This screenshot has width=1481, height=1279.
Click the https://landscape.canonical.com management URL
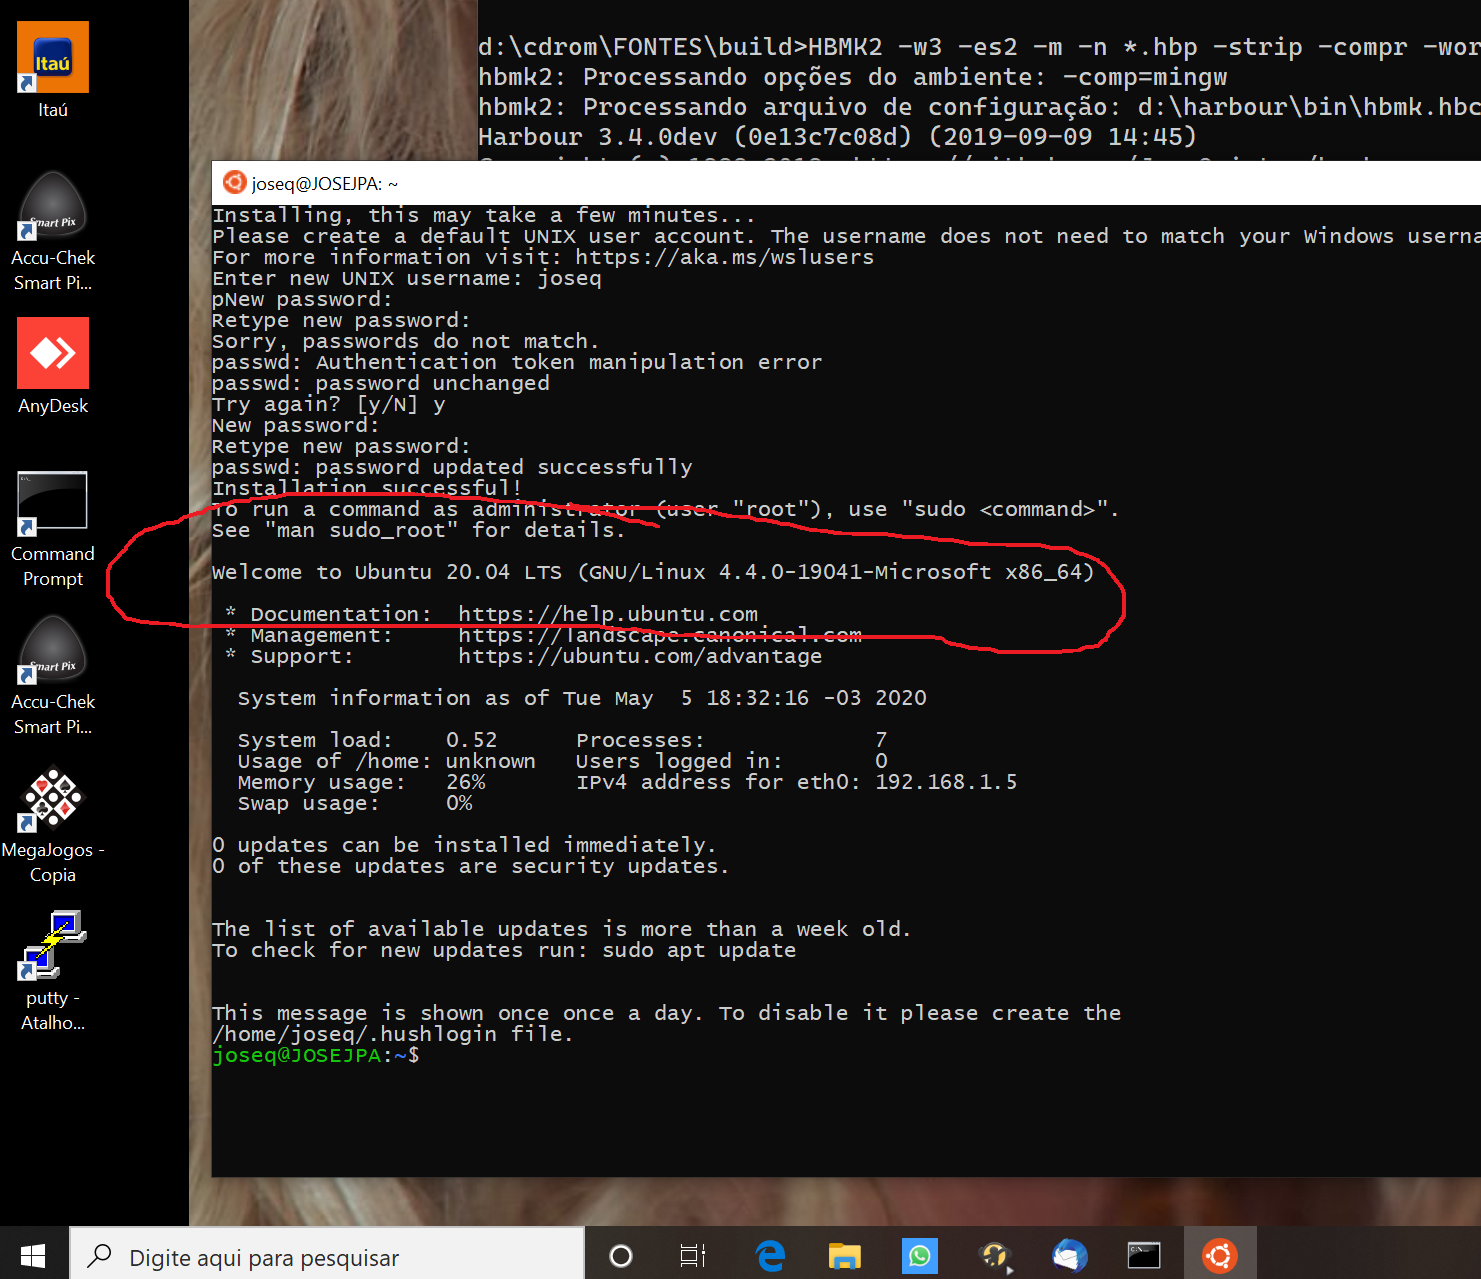tap(660, 635)
